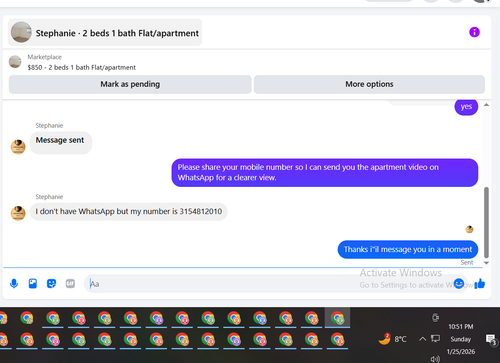Open the chat header 'Stephanie · 2 beds 1 bath Flat/apartment'
This screenshot has height=363, width=500.
105,33
